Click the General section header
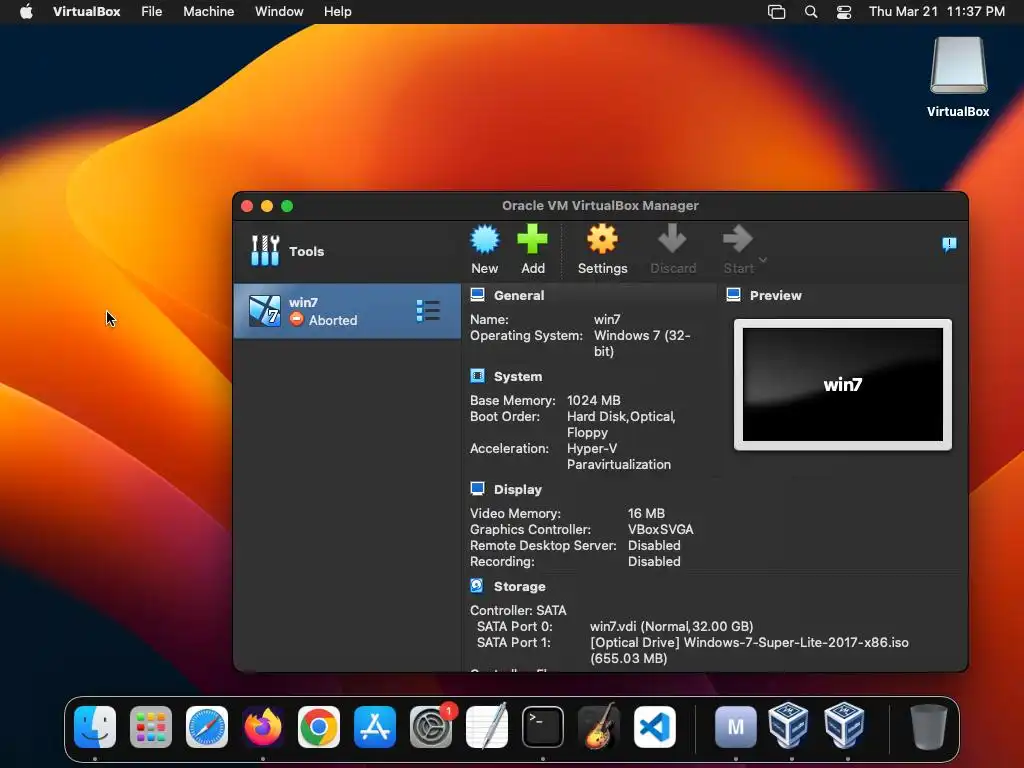Viewport: 1024px width, 768px height. [x=519, y=295]
